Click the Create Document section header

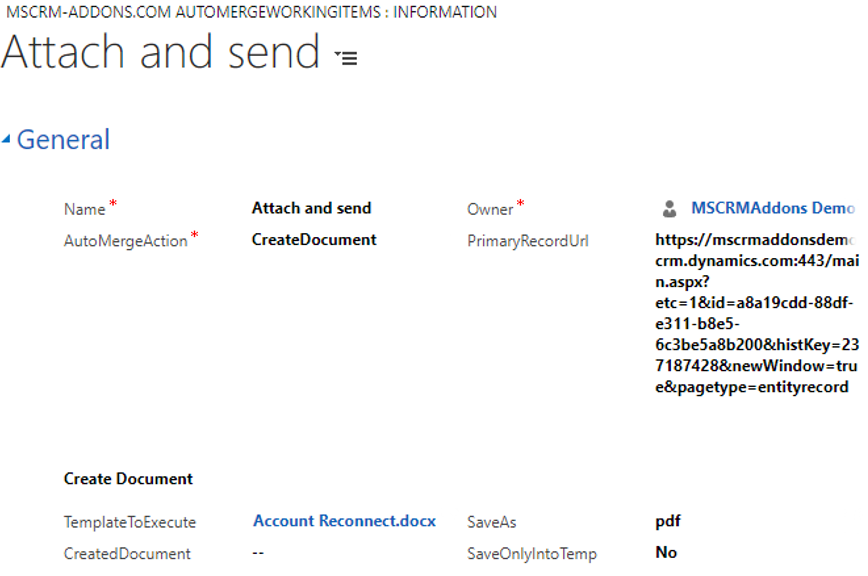[x=128, y=479]
